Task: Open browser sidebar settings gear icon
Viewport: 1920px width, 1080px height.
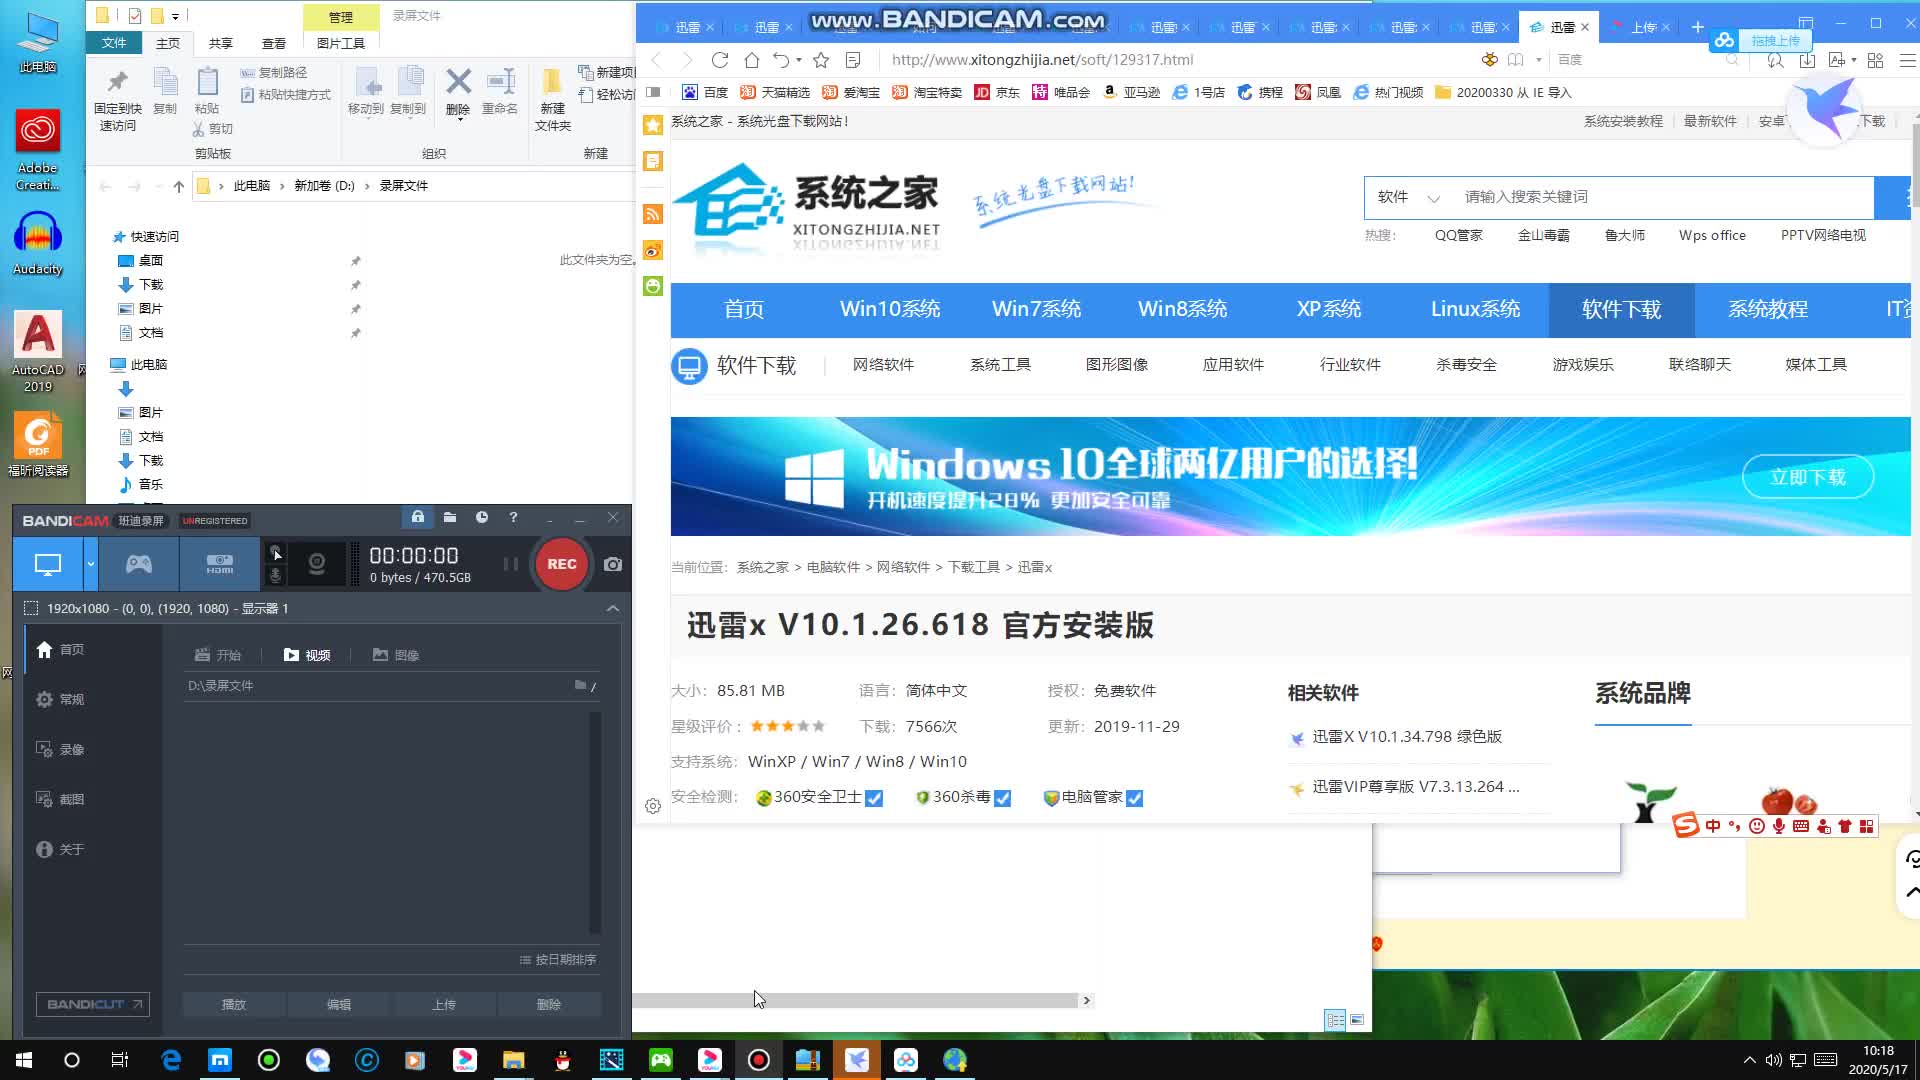Action: [x=653, y=806]
